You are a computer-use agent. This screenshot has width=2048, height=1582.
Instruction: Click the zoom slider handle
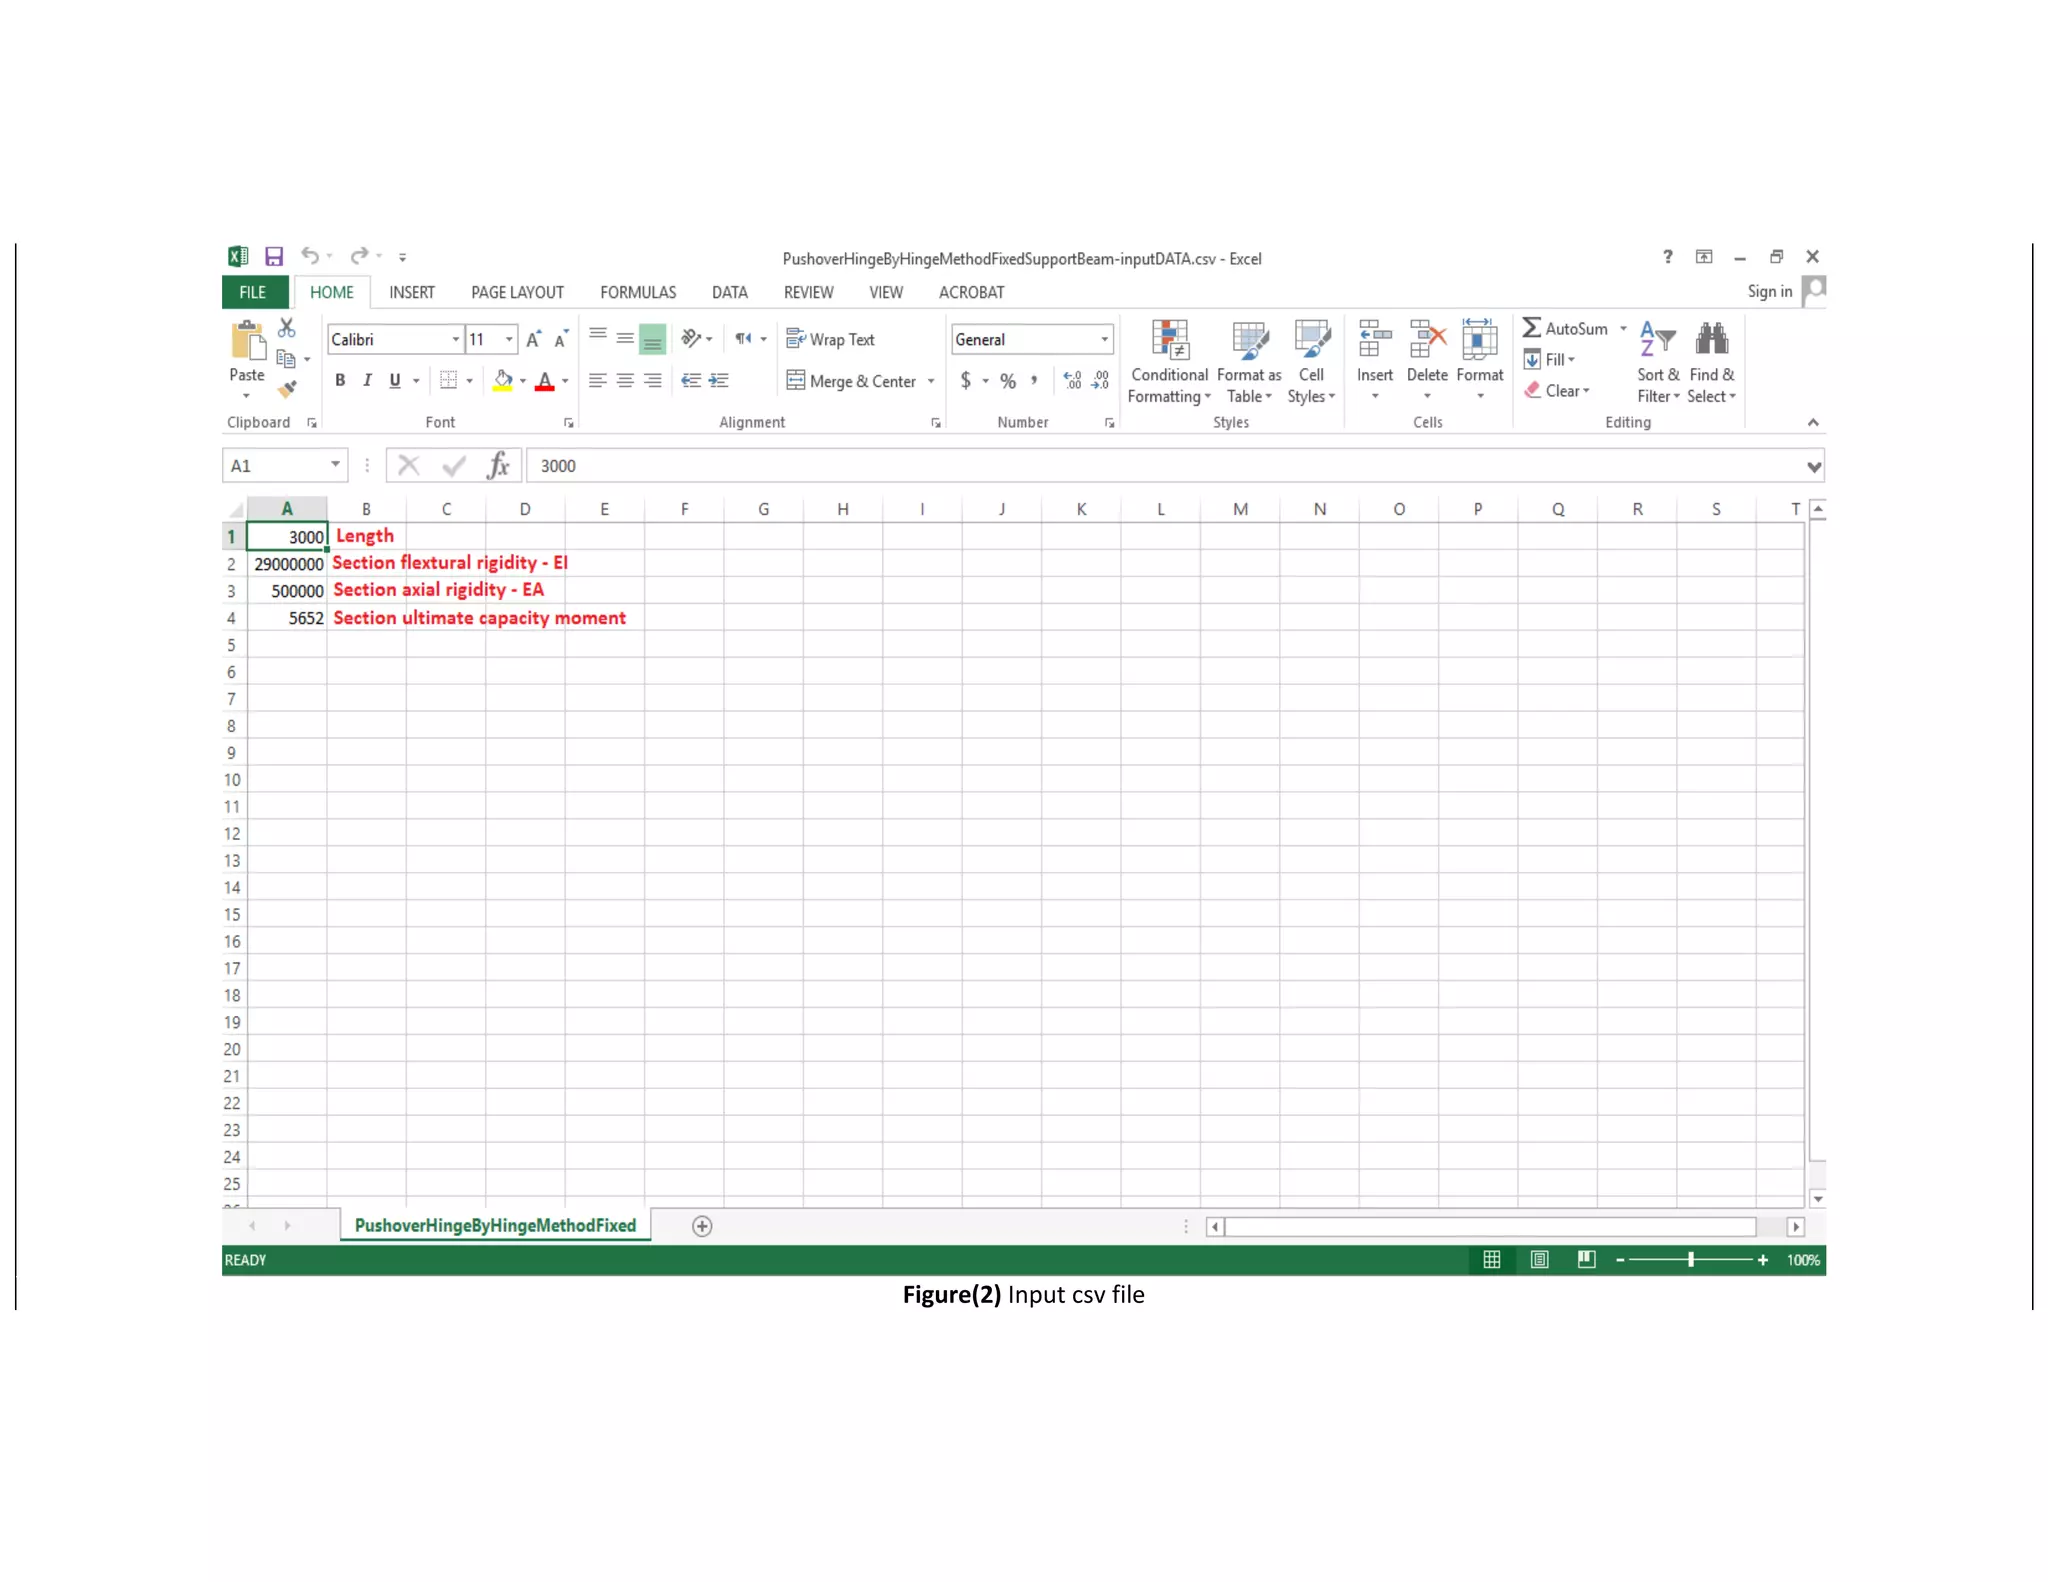[1691, 1260]
